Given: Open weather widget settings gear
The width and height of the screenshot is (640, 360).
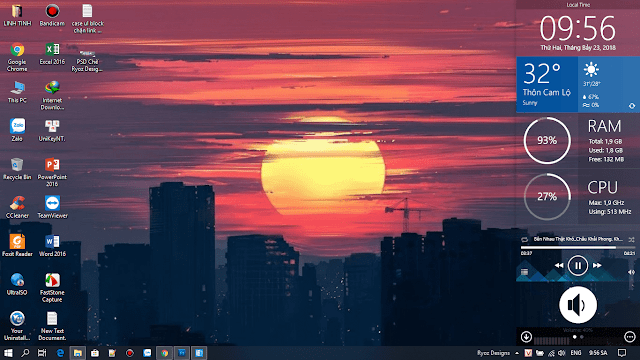Looking at the screenshot, I should point(632,106).
